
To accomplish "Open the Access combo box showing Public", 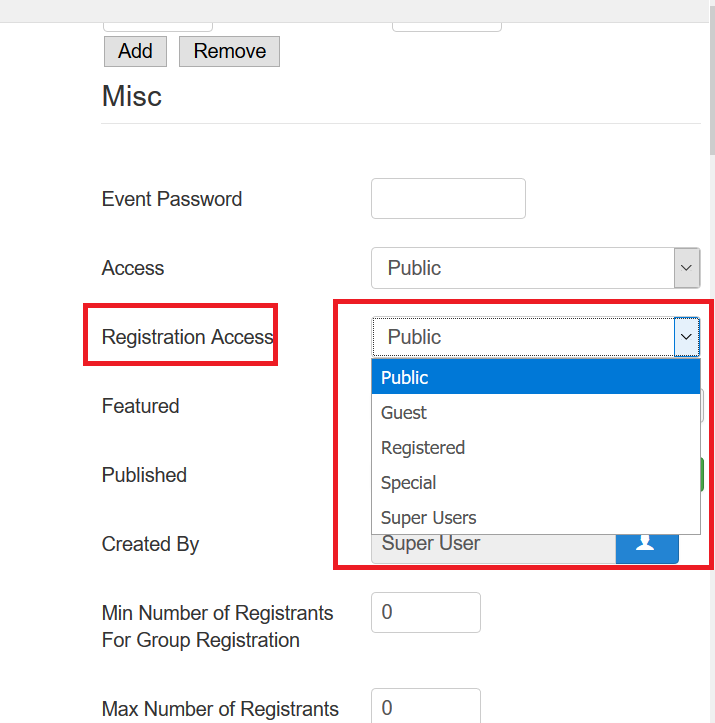I will click(x=536, y=268).
